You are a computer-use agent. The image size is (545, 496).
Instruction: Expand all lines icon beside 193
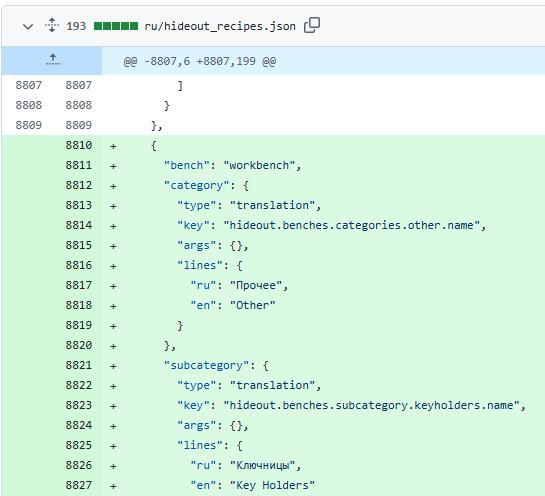tap(52, 25)
